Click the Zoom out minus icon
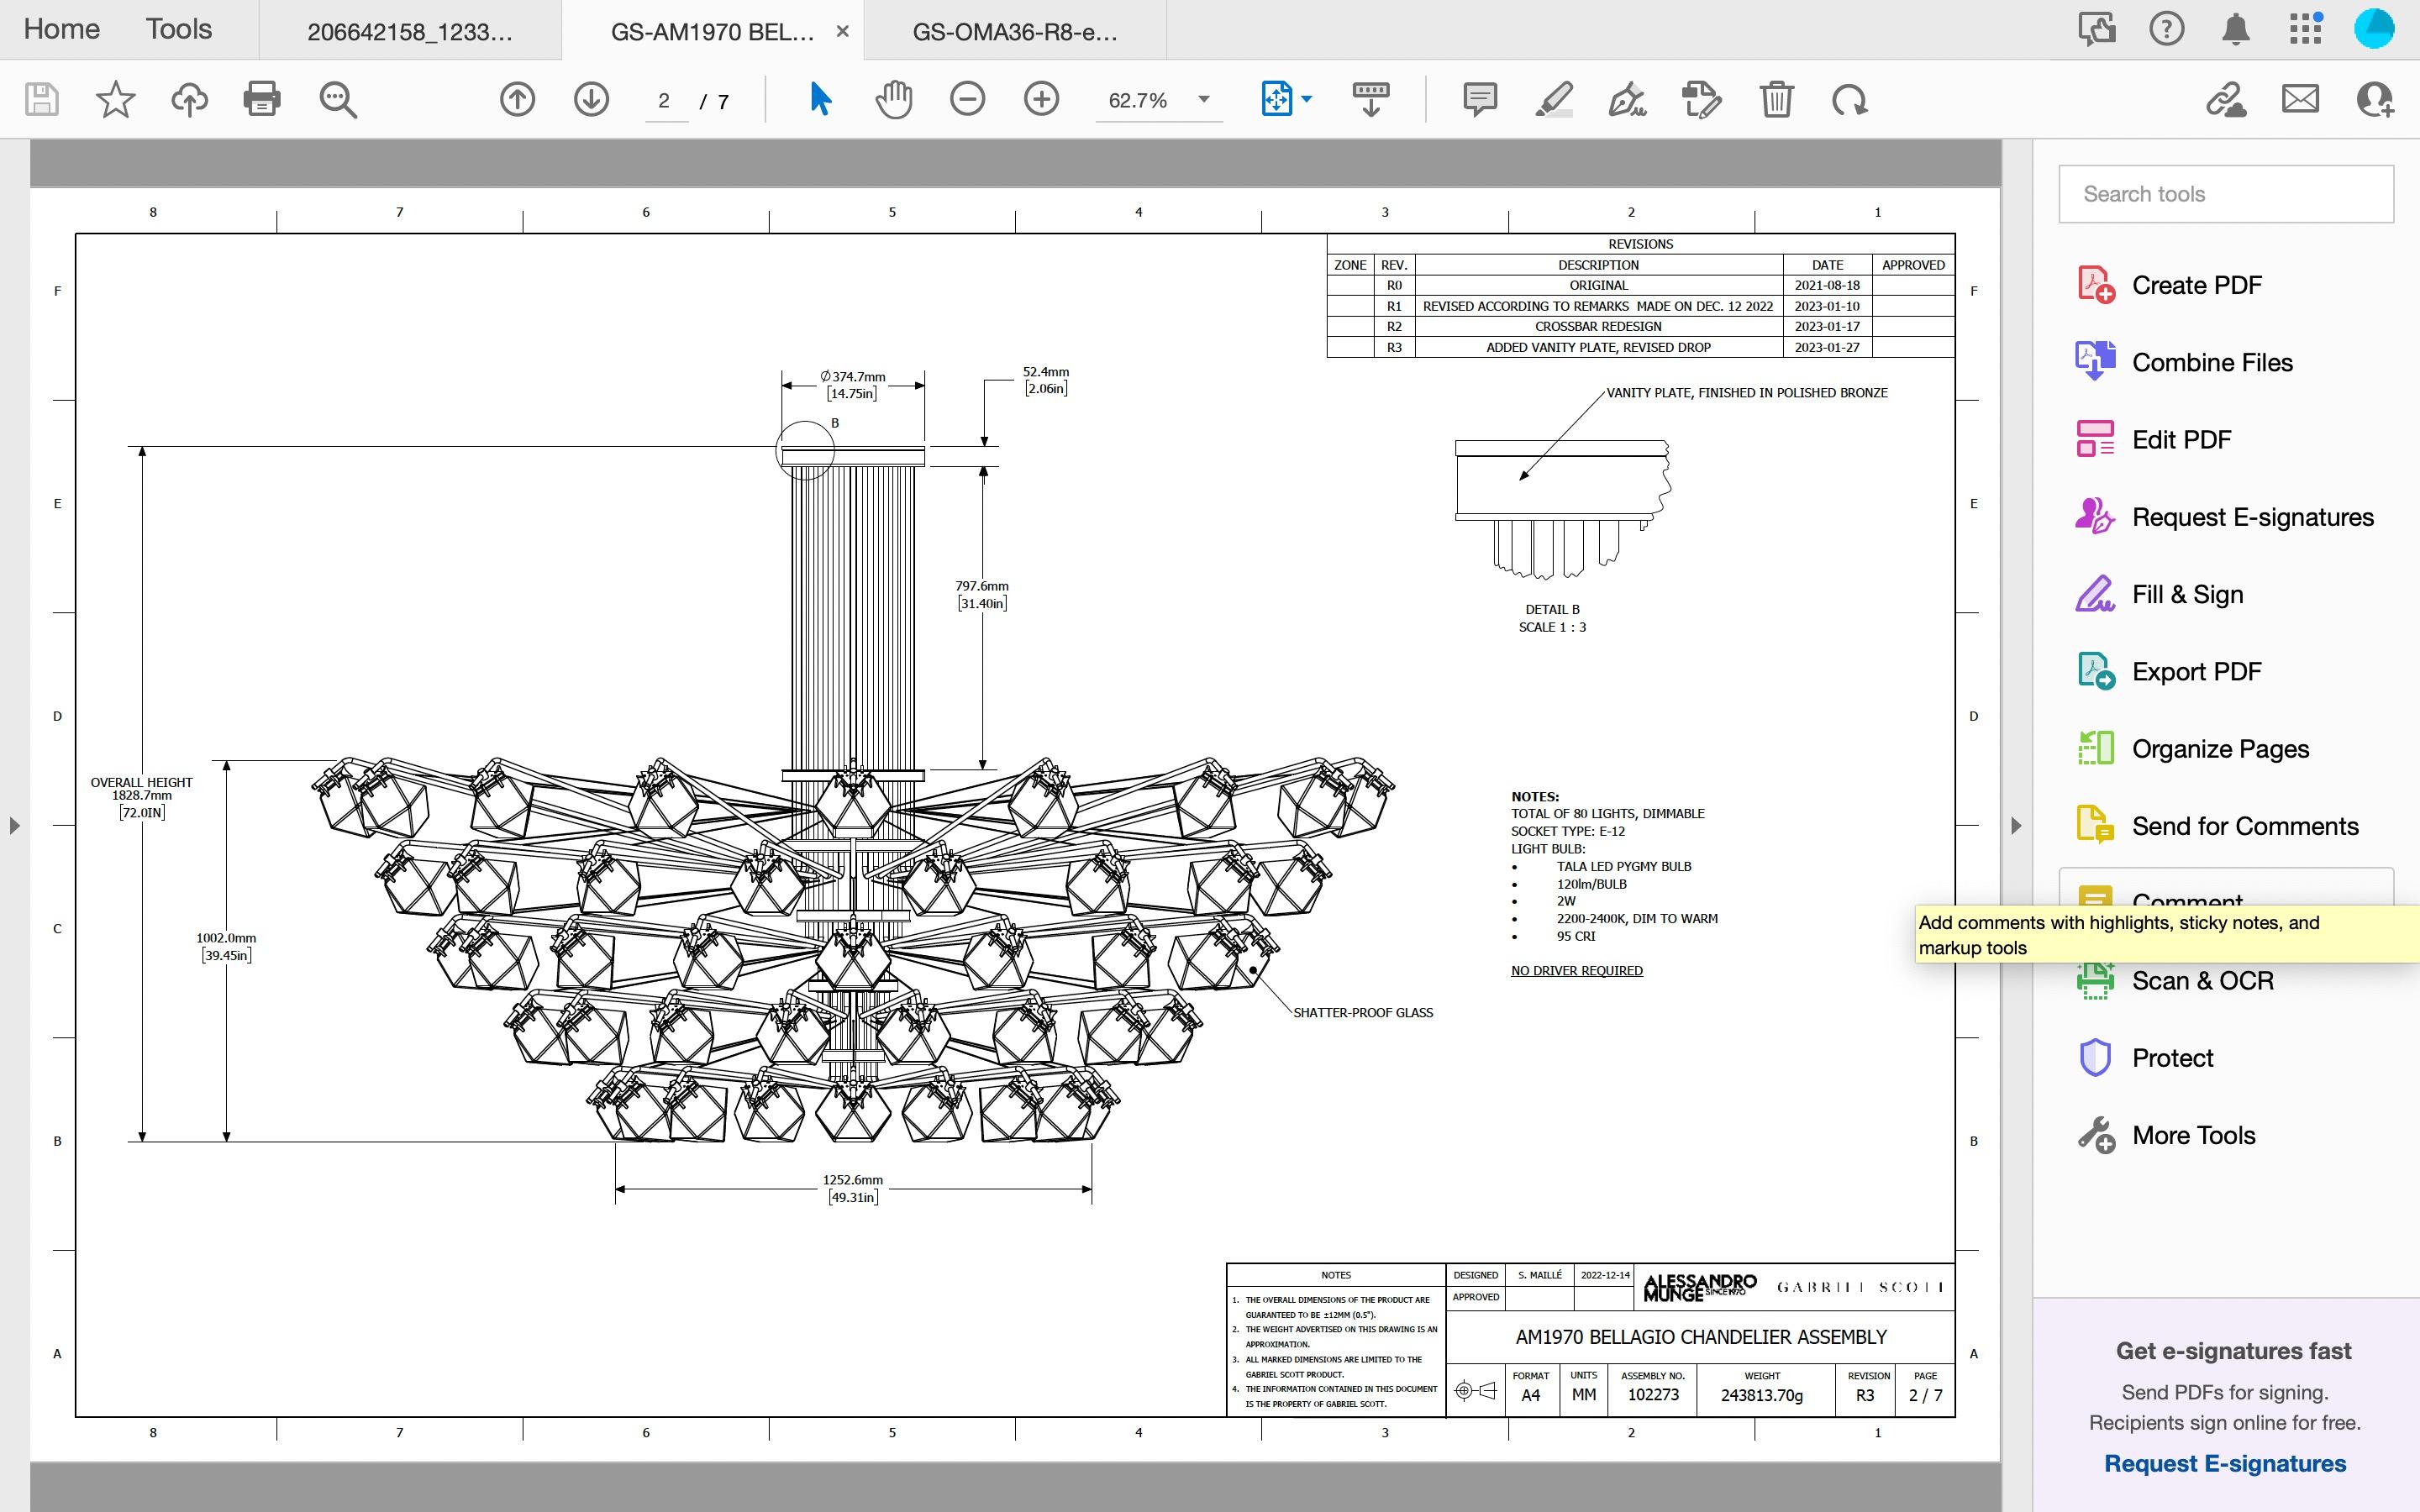 (967, 100)
